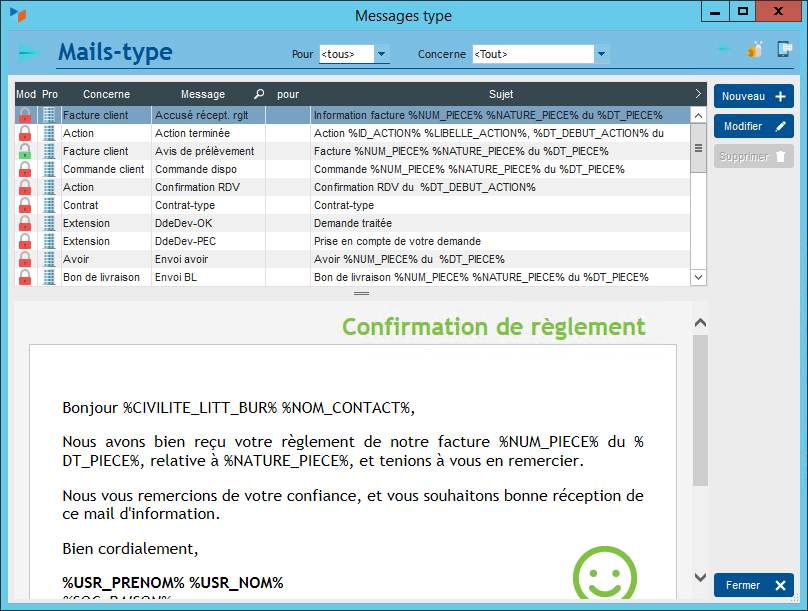
Task: Click the device message icon at top right
Action: pyautogui.click(x=785, y=49)
